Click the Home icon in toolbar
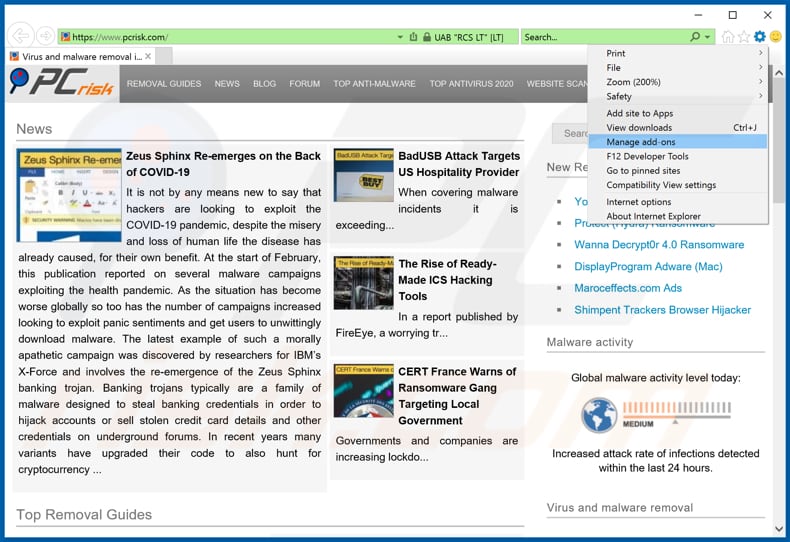790x542 pixels. click(728, 37)
